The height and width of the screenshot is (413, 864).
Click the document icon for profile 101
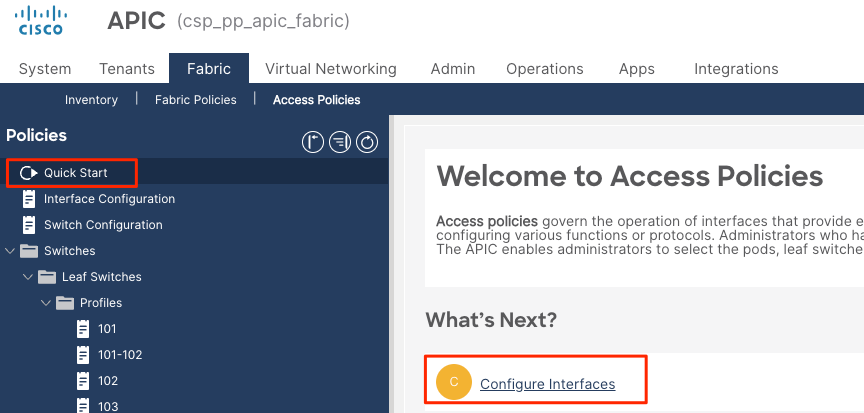pos(83,329)
